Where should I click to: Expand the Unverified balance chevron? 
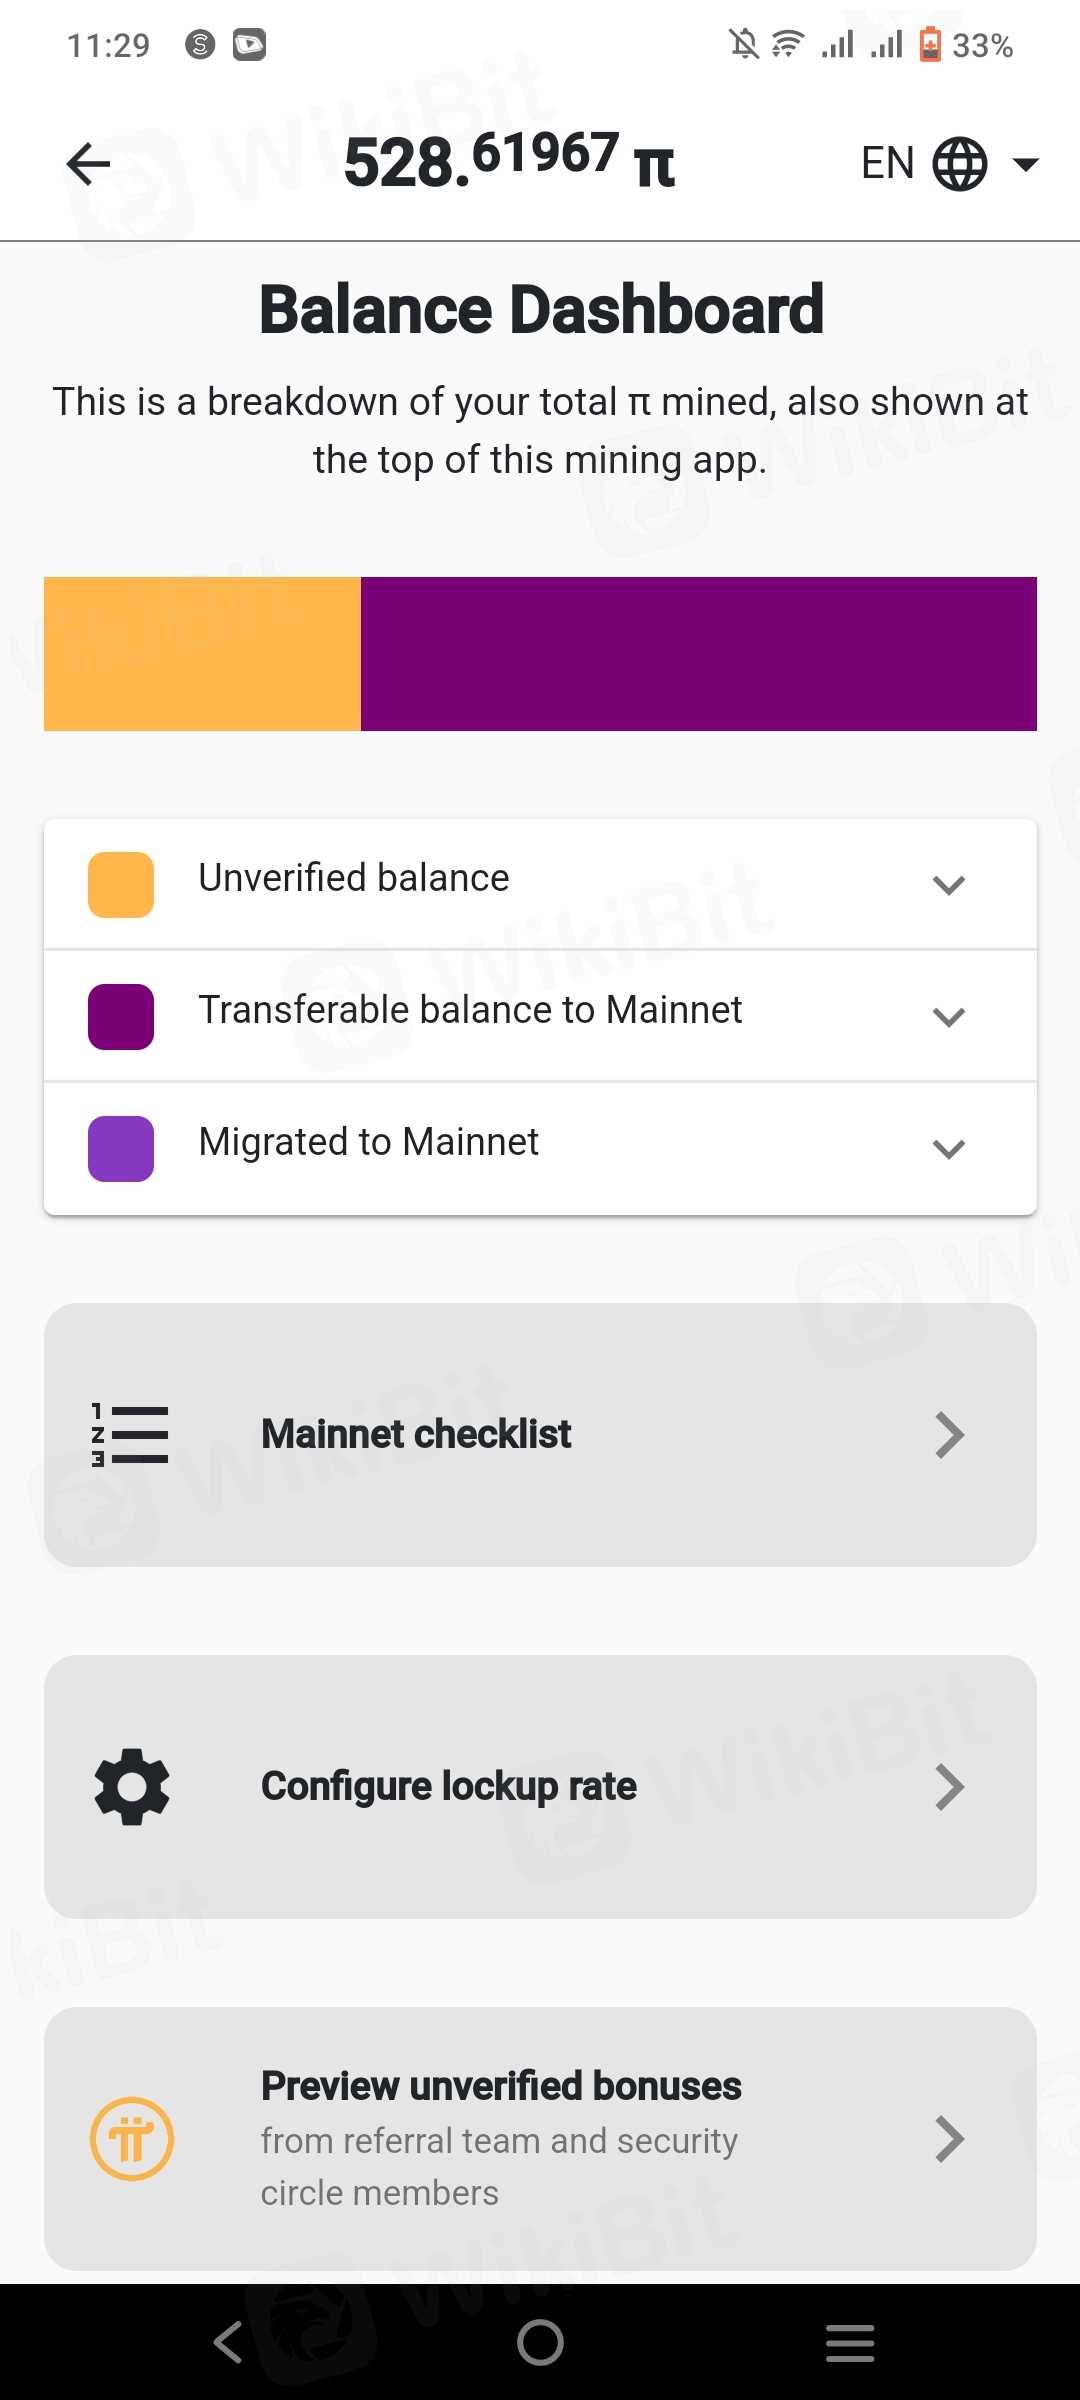click(948, 884)
